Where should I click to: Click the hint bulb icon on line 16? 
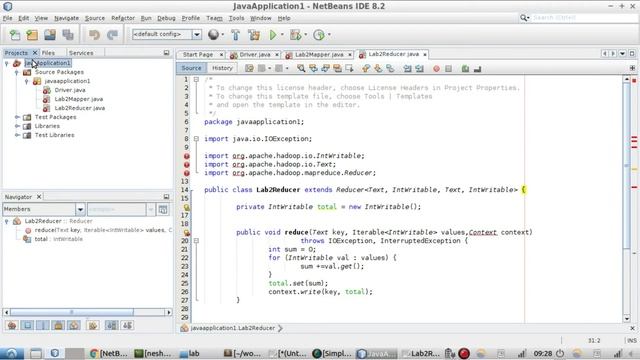click(x=187, y=207)
